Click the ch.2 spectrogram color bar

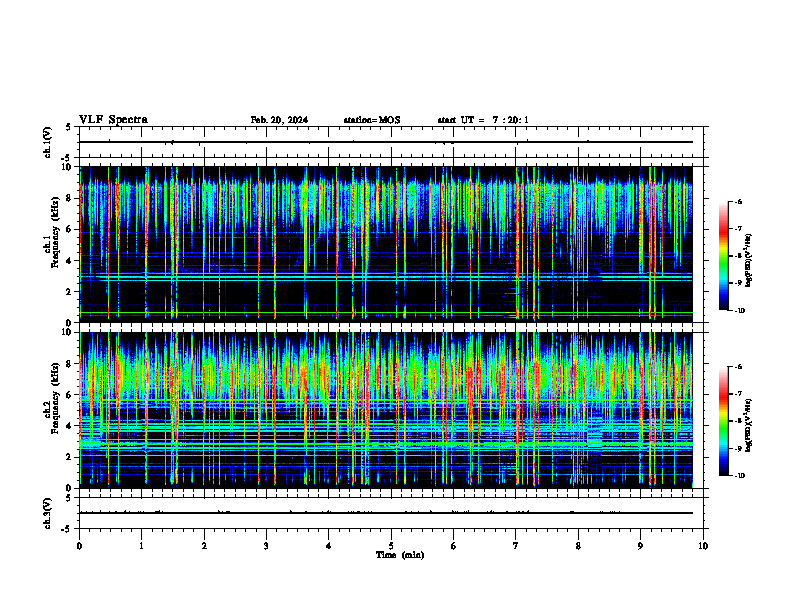pyautogui.click(x=723, y=421)
